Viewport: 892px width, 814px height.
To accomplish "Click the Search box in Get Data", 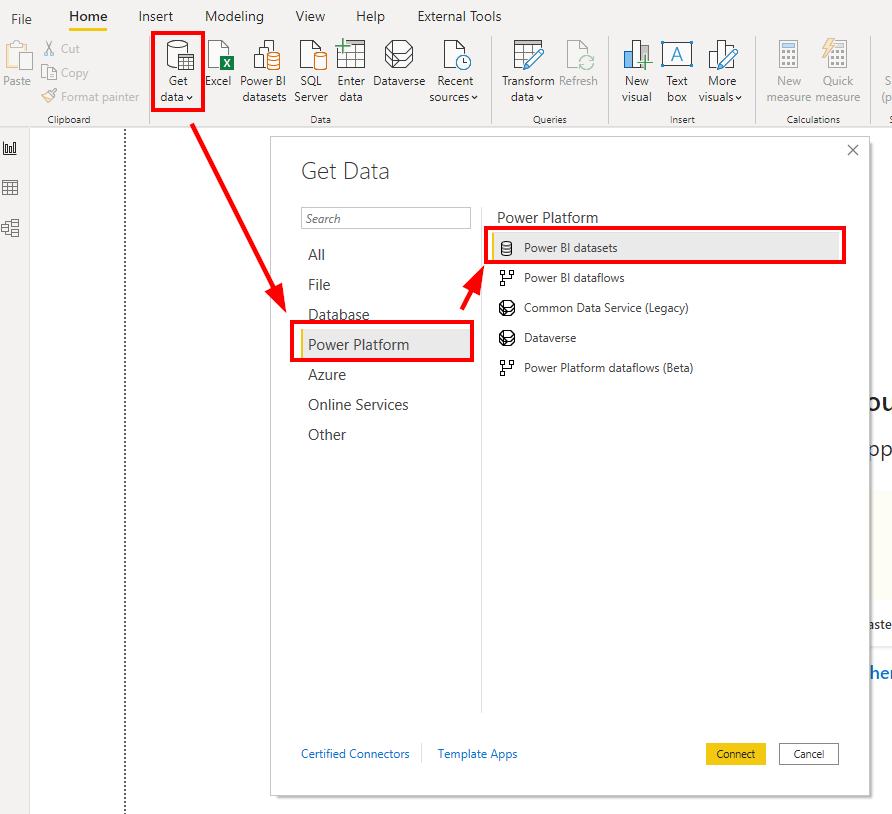I will pyautogui.click(x=386, y=218).
